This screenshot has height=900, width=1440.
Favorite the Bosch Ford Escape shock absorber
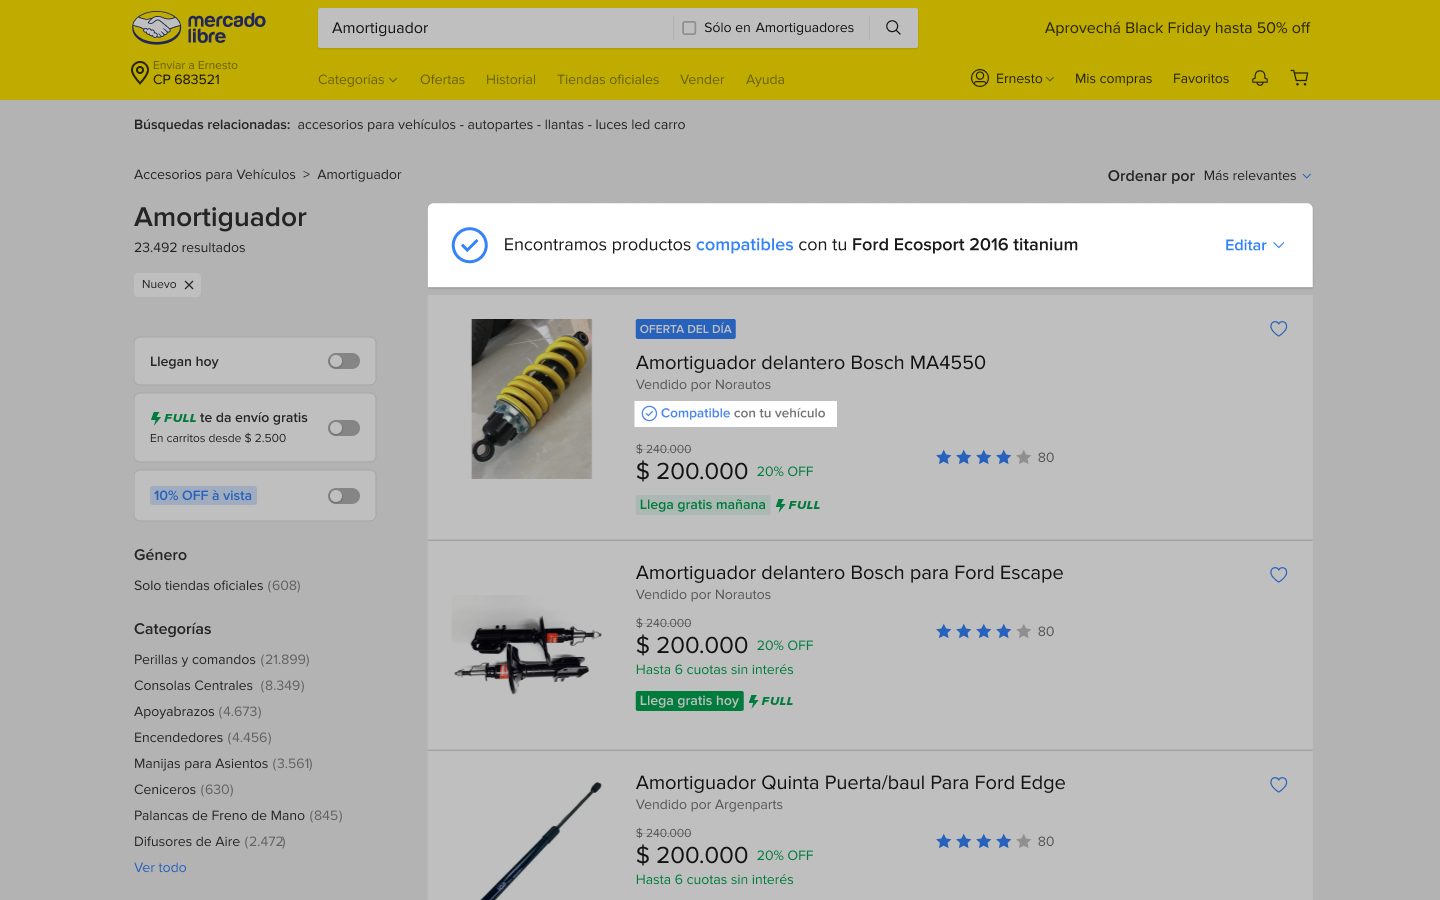tap(1278, 575)
